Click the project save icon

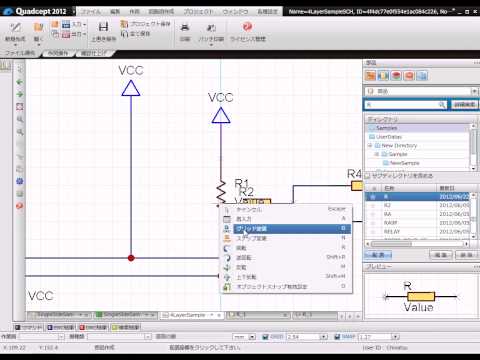(x=124, y=24)
